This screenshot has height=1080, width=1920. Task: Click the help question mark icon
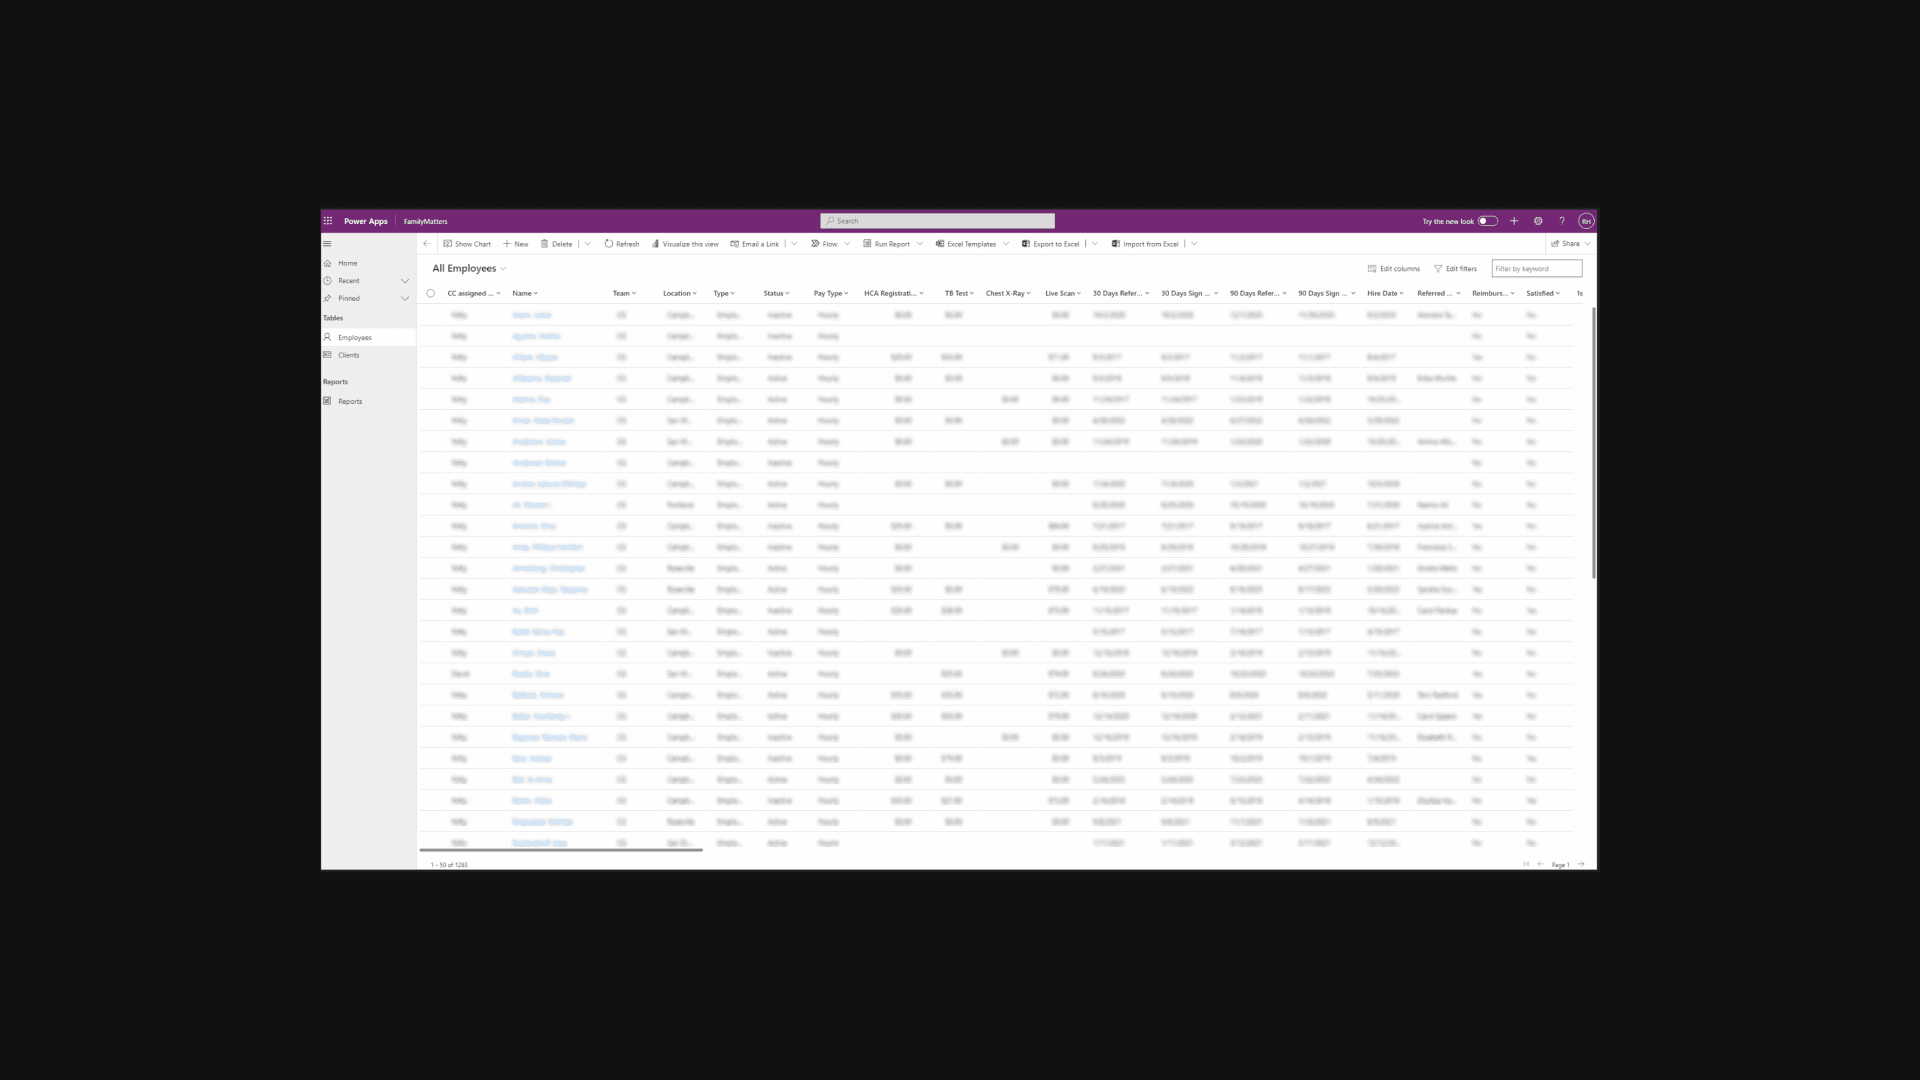(1562, 221)
